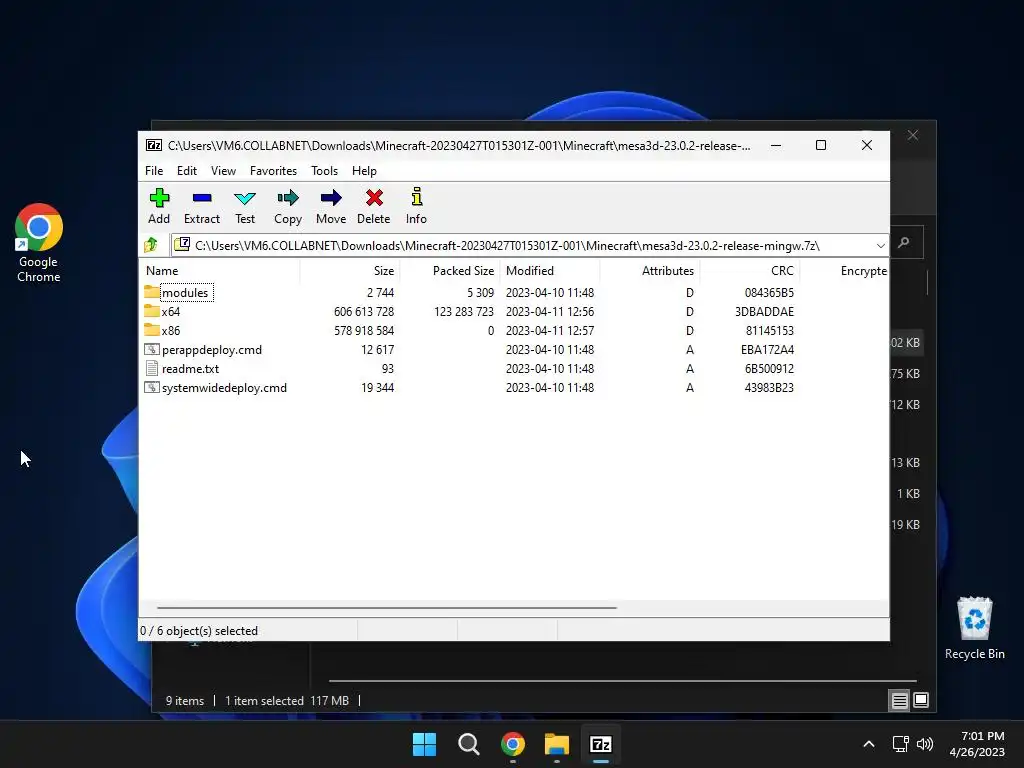Run the Test archive tool
1024x768 pixels.
tap(245, 198)
